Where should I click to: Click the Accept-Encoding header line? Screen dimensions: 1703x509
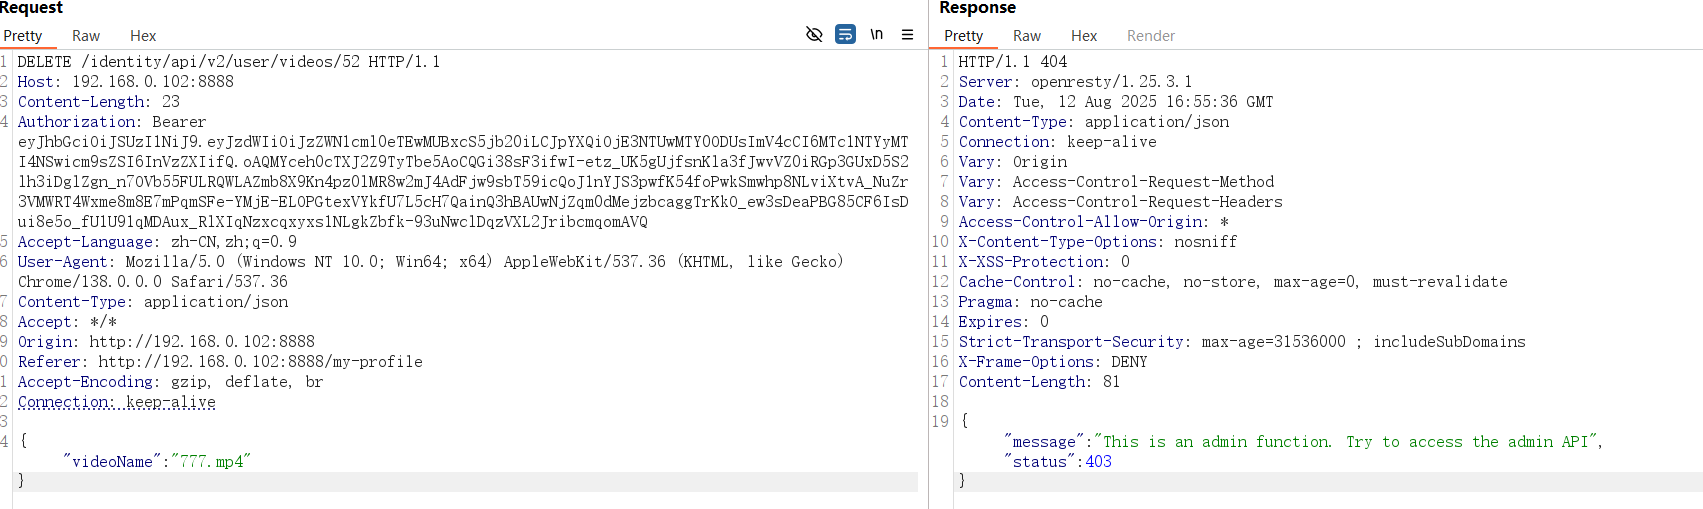click(171, 382)
